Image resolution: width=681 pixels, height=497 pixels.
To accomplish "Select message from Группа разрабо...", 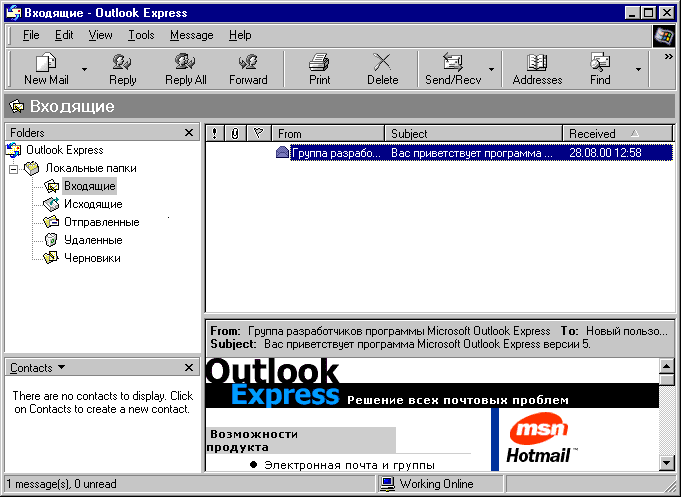I will pos(337,153).
